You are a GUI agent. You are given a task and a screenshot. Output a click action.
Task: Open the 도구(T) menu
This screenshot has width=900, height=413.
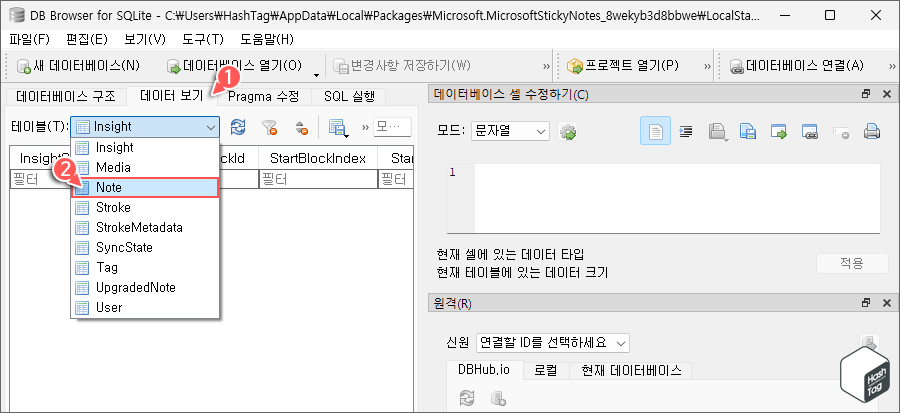(x=203, y=40)
